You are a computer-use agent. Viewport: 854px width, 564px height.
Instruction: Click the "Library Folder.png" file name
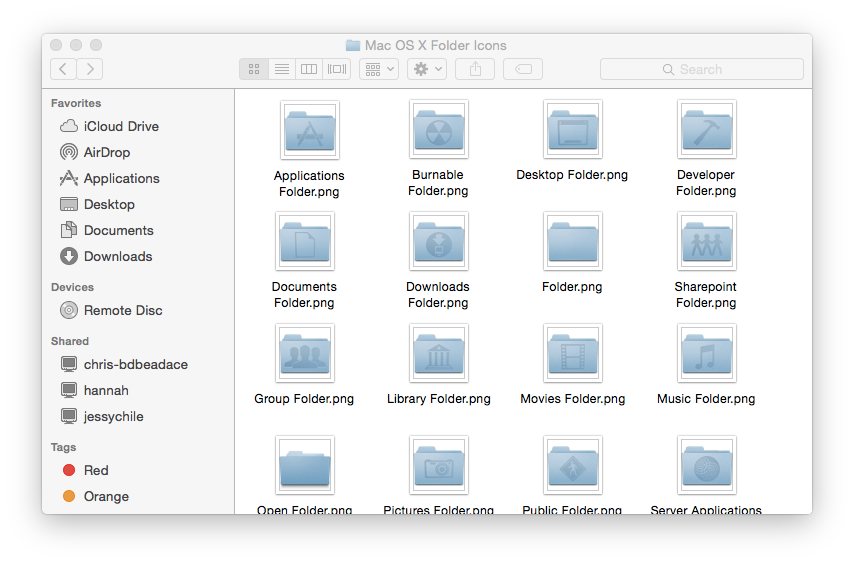pyautogui.click(x=438, y=399)
